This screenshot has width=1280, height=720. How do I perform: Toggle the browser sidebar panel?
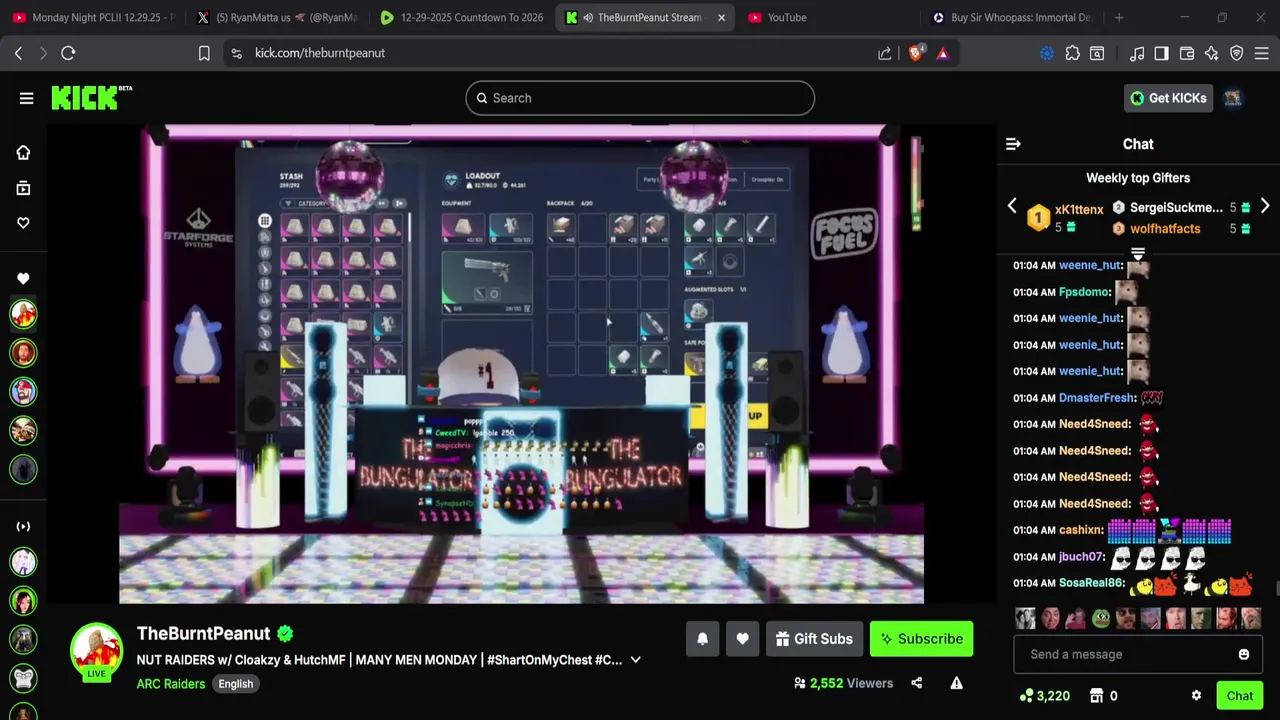[x=1161, y=53]
